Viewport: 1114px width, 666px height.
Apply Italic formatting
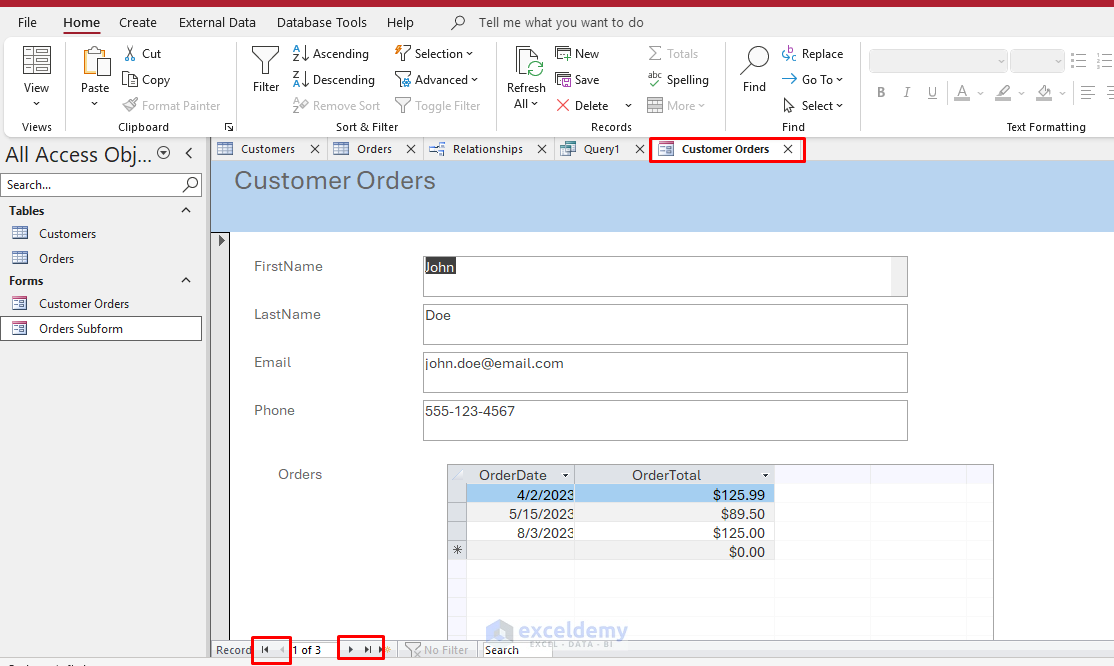(907, 92)
